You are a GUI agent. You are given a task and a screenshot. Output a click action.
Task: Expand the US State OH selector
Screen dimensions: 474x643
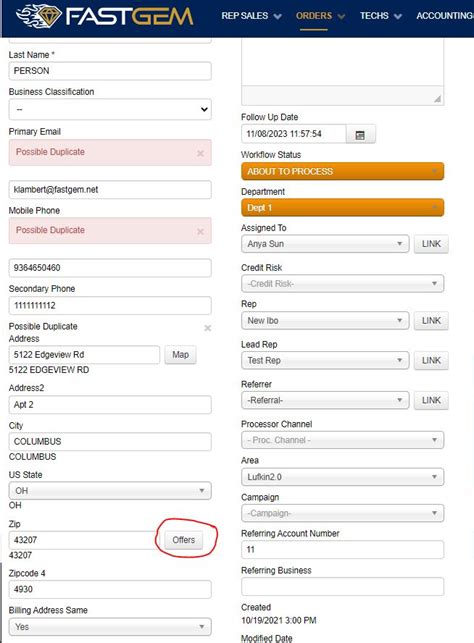click(x=110, y=490)
